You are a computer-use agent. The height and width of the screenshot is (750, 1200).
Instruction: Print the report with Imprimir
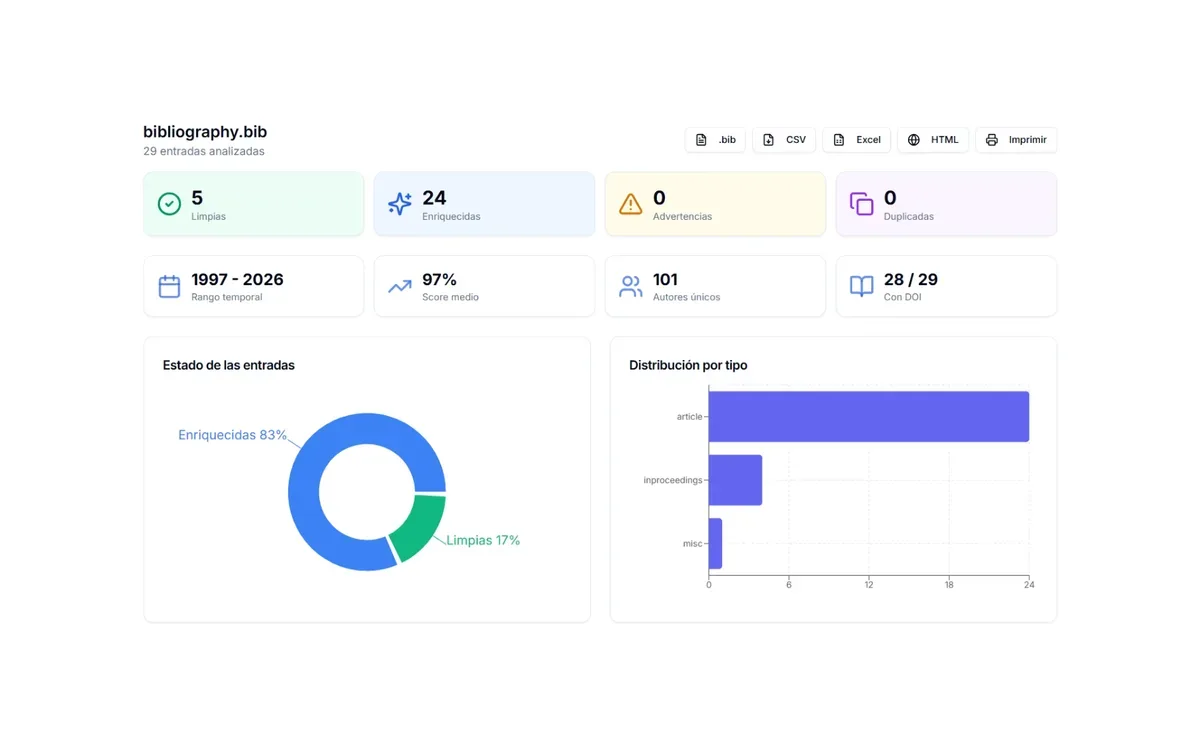[x=1016, y=140]
